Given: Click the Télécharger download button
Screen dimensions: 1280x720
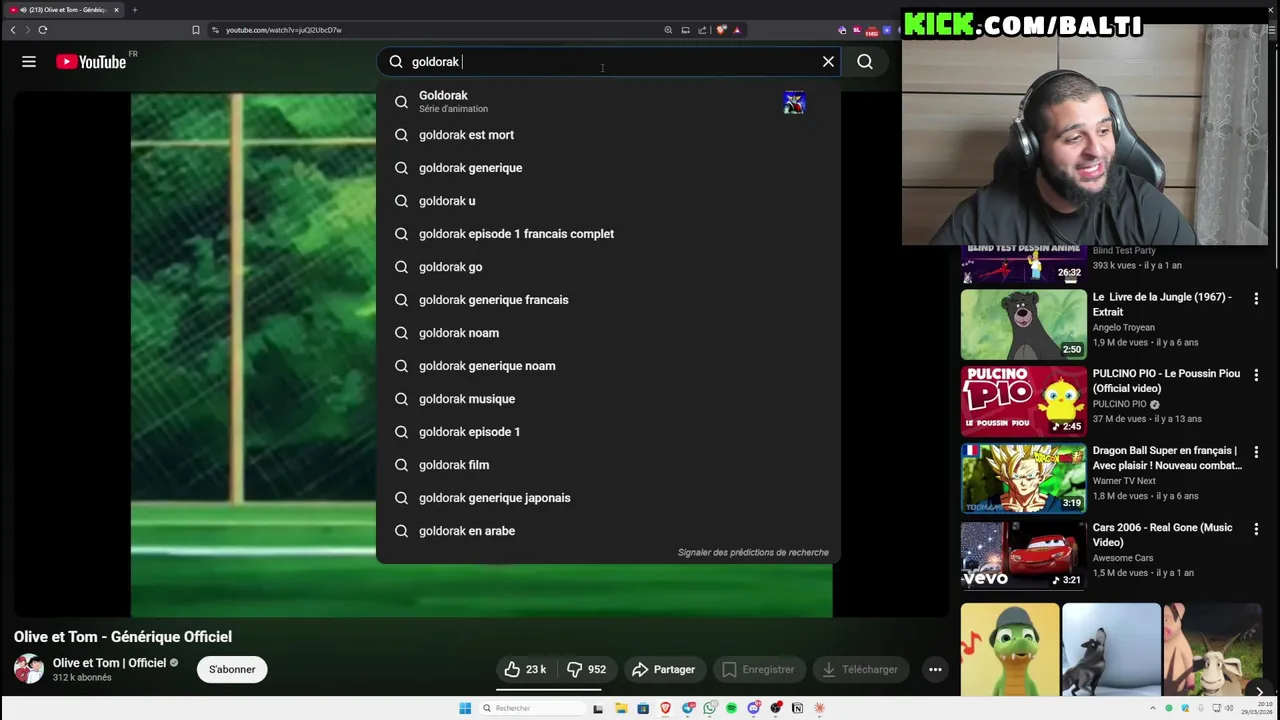Looking at the screenshot, I should 860,669.
